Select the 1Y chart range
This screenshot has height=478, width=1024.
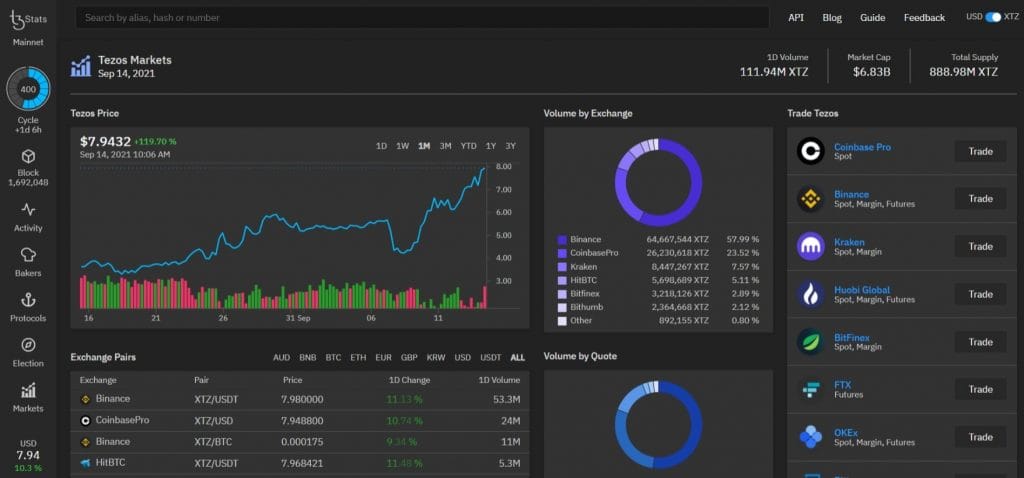[490, 146]
